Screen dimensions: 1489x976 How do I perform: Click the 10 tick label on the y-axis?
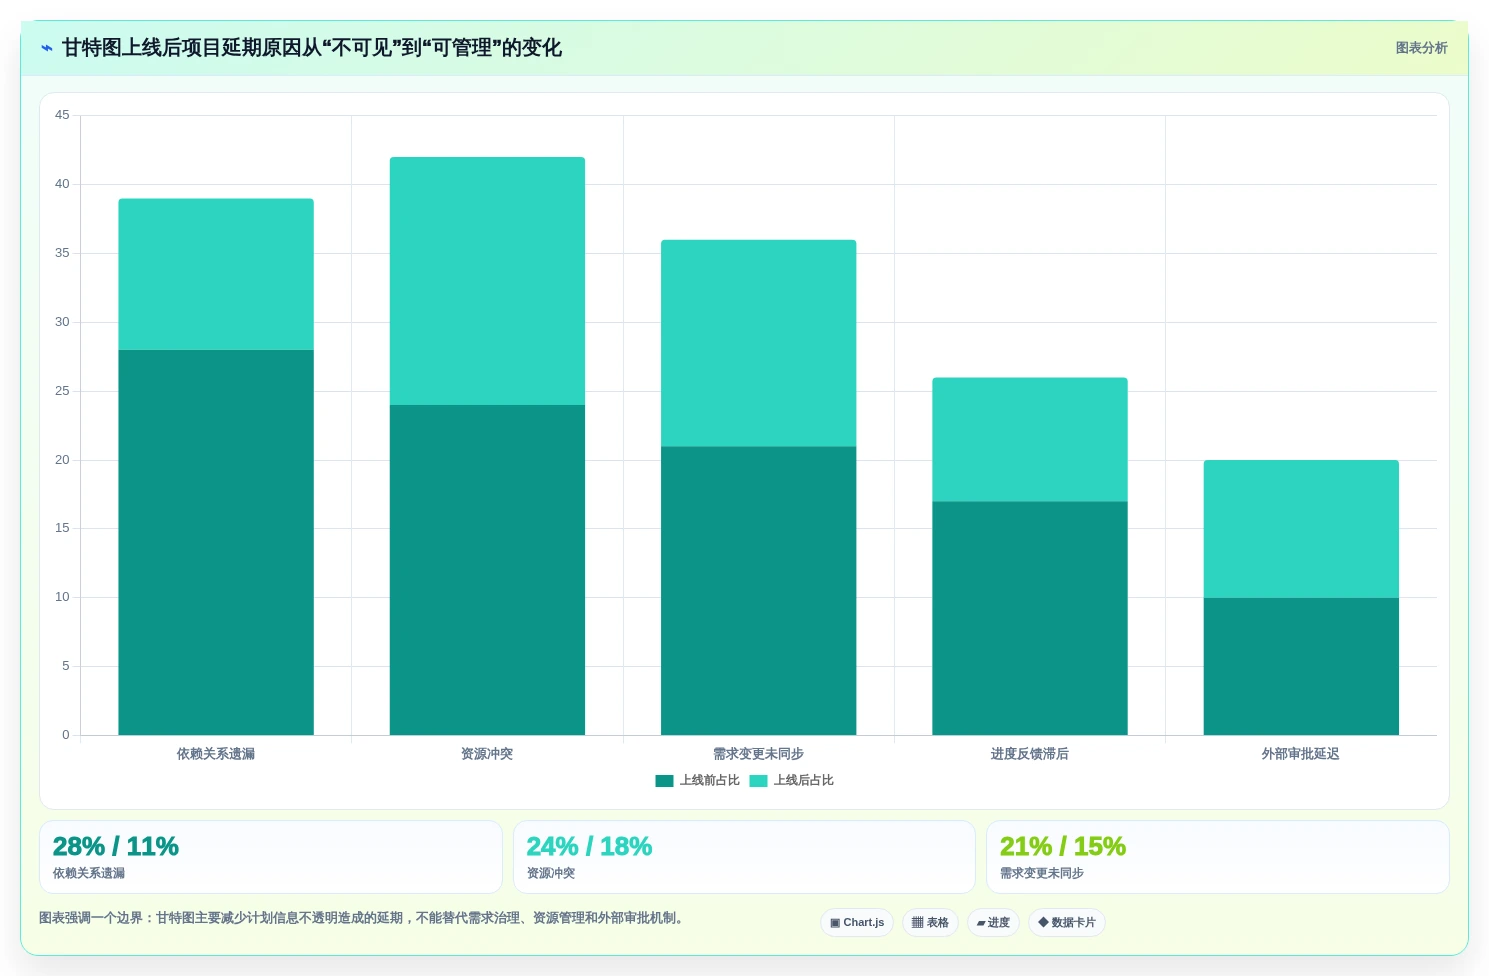click(62, 597)
